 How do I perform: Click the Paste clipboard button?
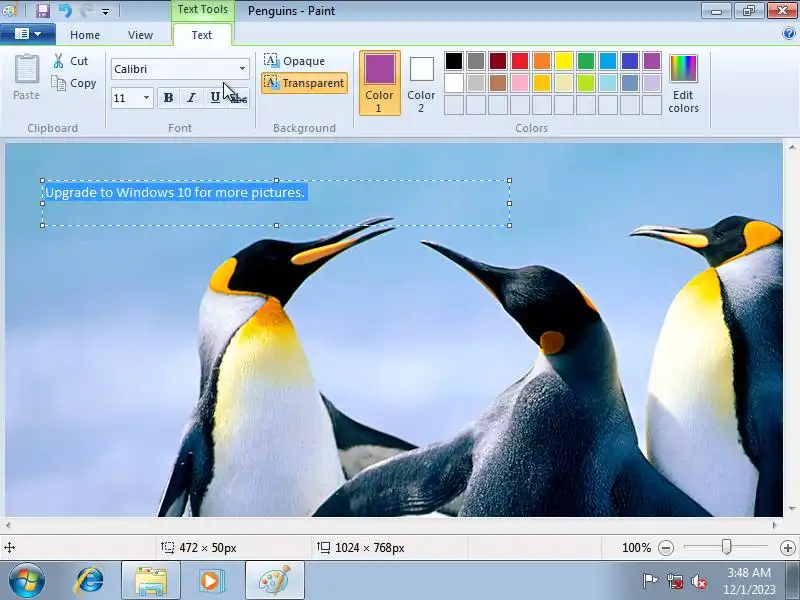coord(26,78)
